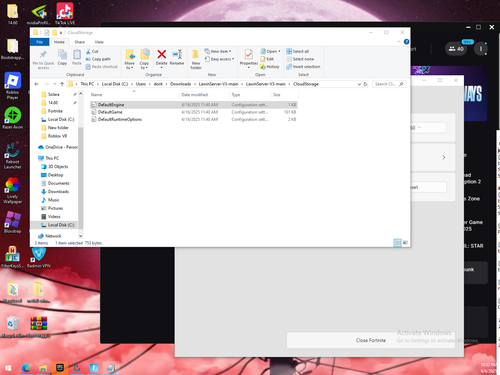Open the Windows Start menu
This screenshot has height=375, width=500.
point(8,368)
